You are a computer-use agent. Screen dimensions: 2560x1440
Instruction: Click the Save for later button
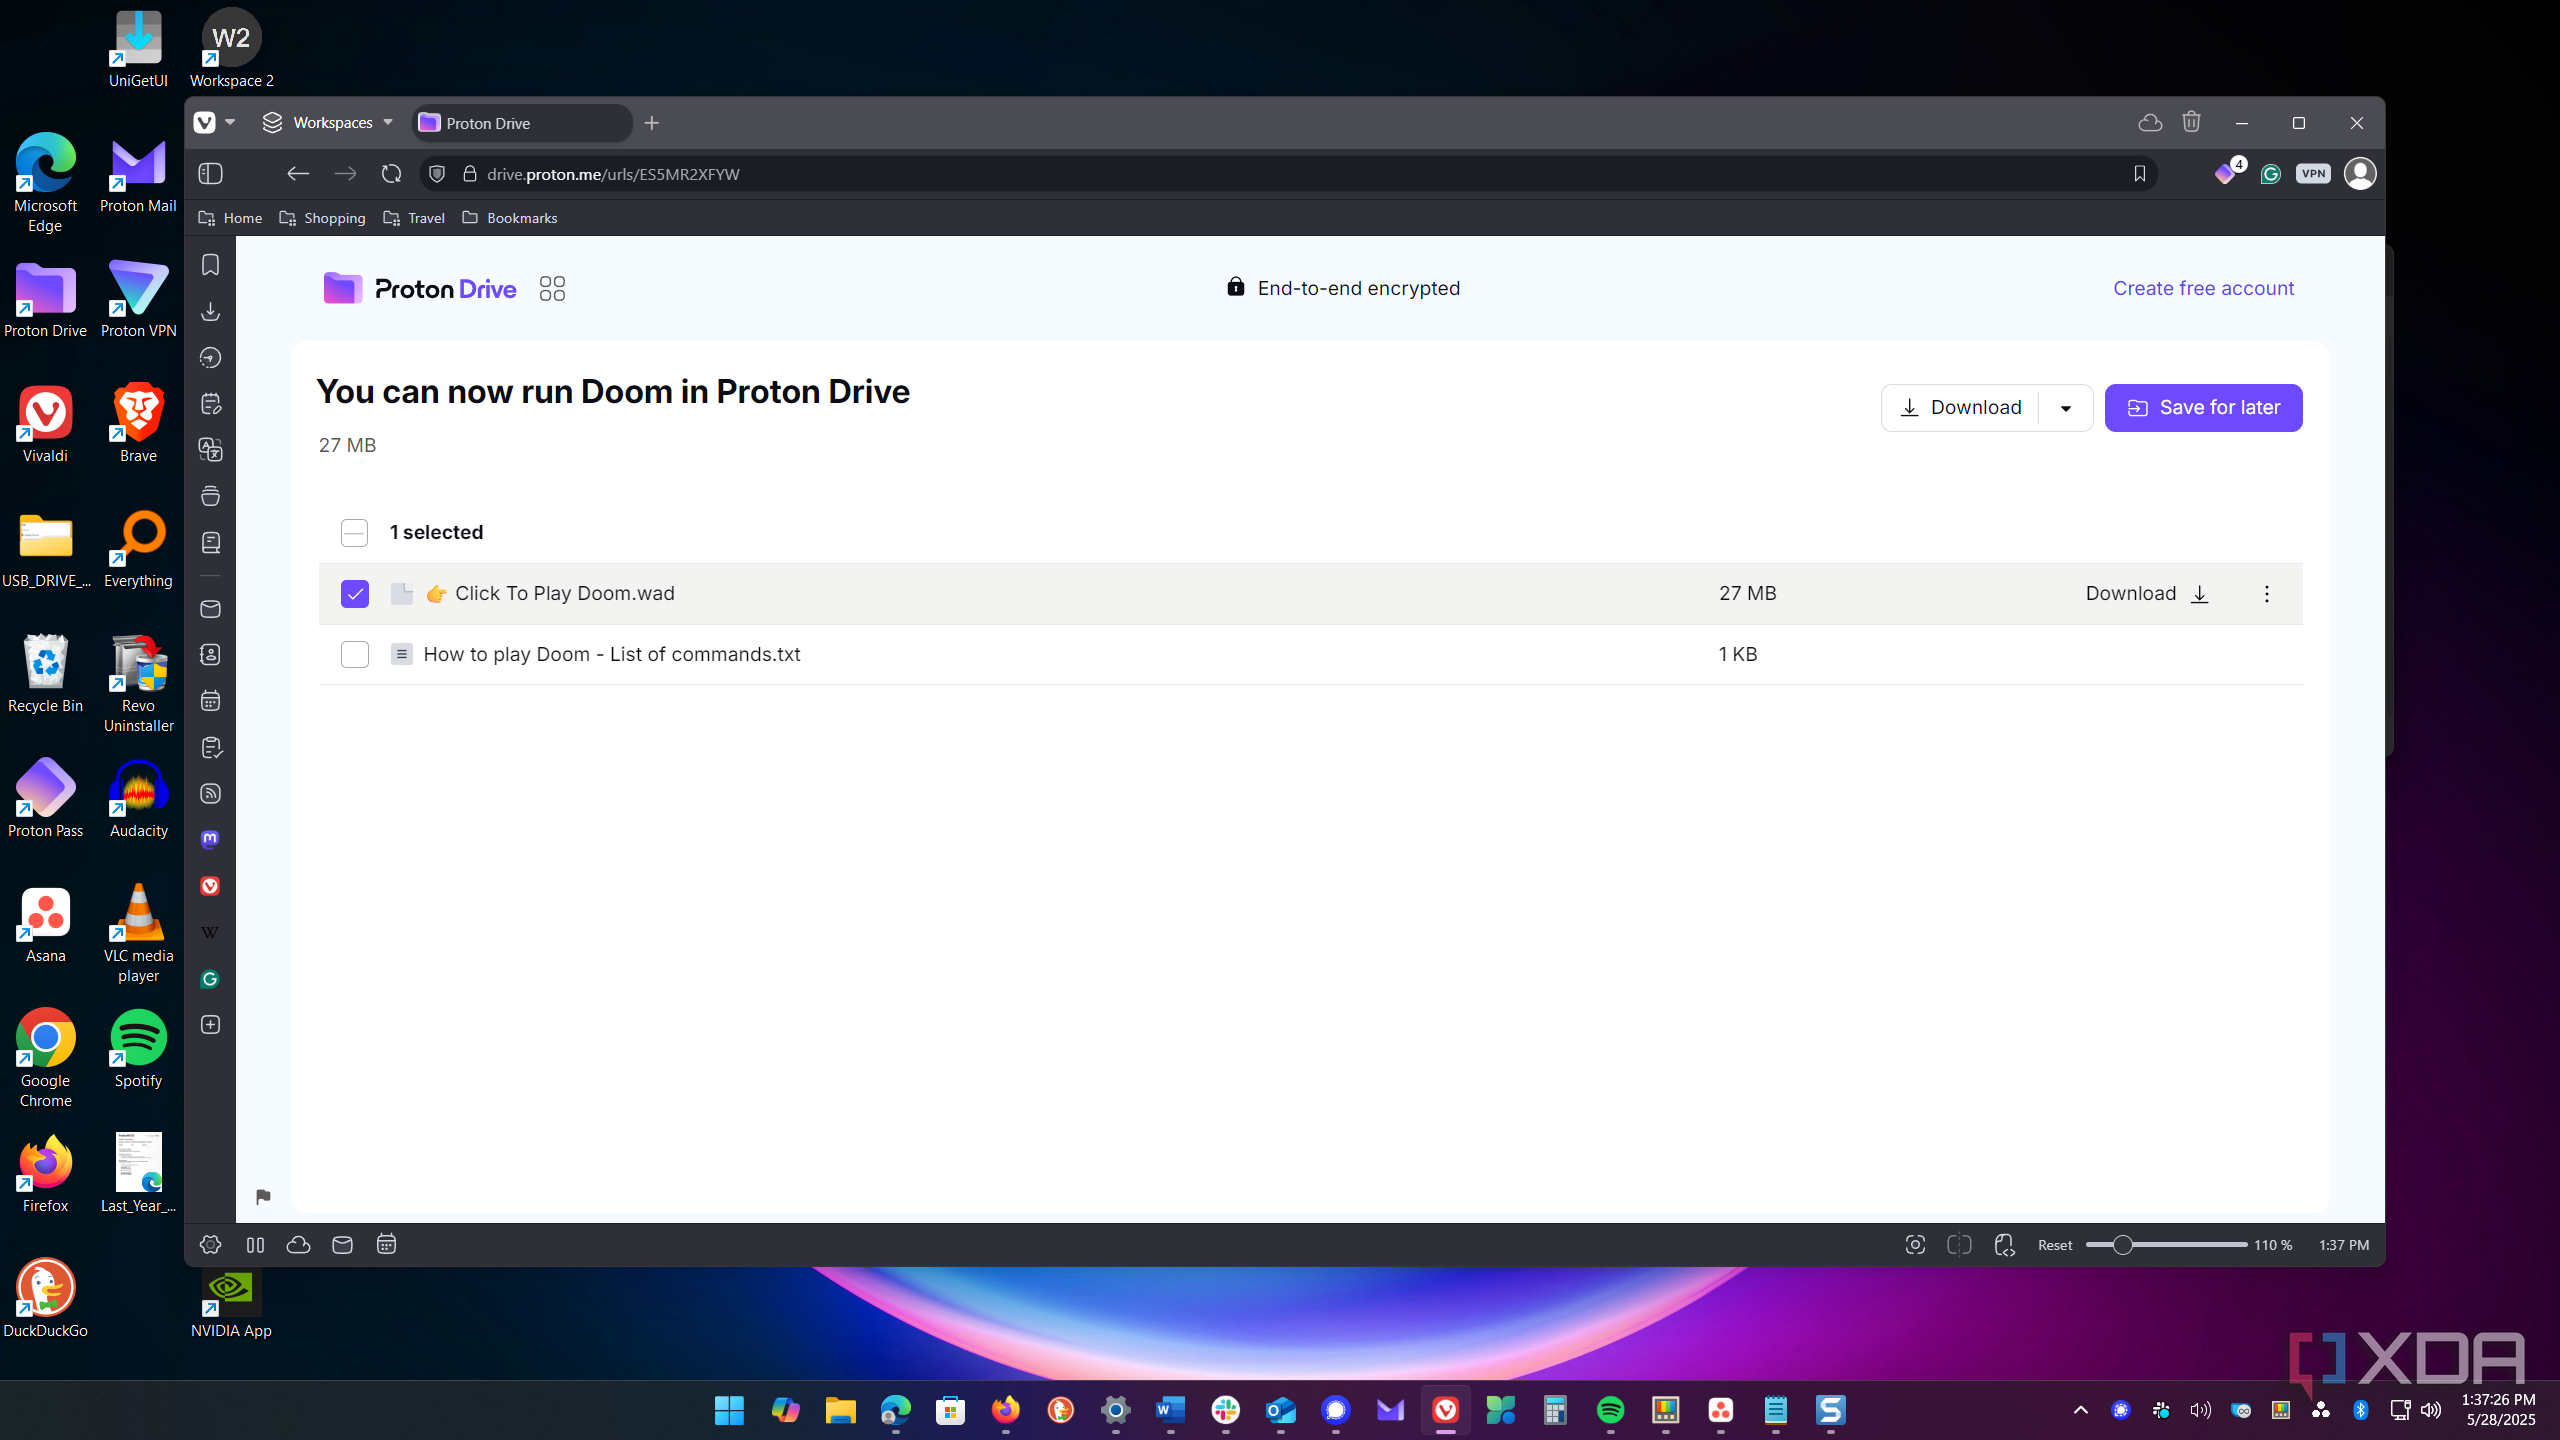[2203, 408]
